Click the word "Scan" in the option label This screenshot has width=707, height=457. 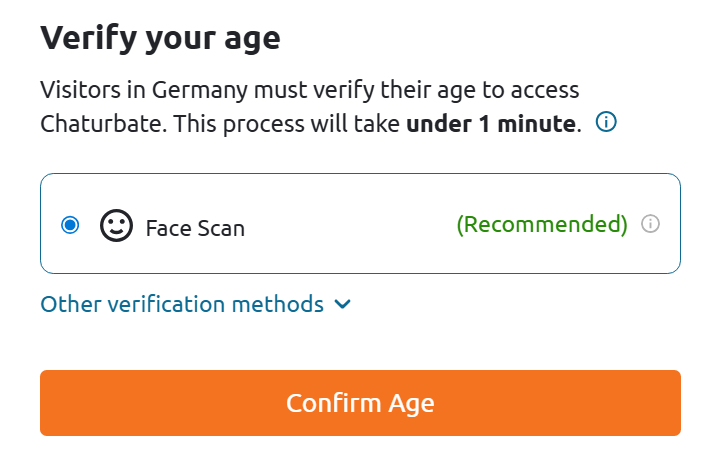click(219, 227)
